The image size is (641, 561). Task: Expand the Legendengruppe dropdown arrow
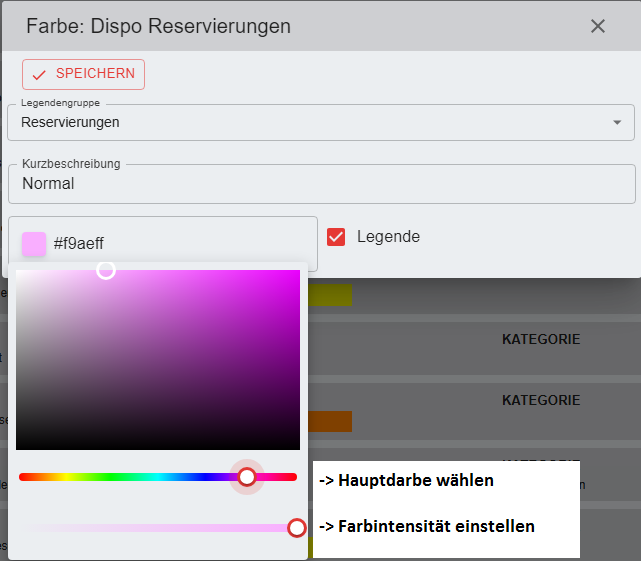pos(616,123)
